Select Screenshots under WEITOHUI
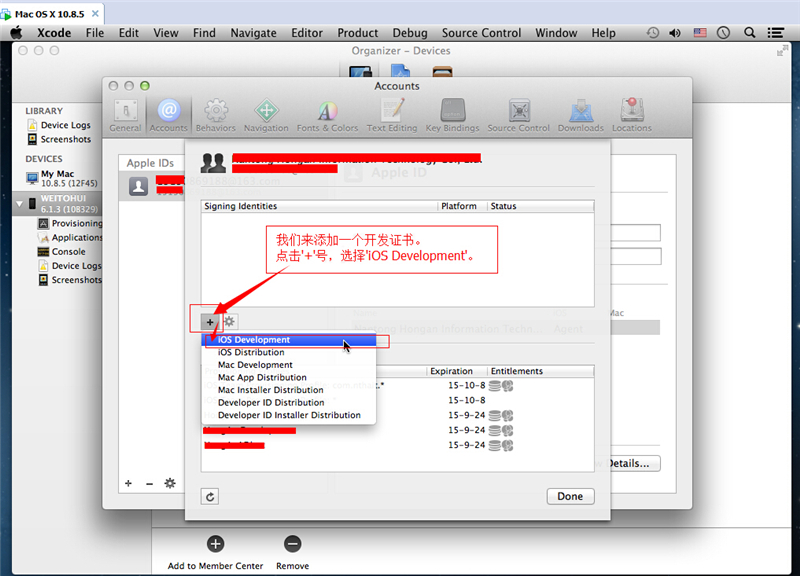The image size is (800, 576). pos(70,280)
